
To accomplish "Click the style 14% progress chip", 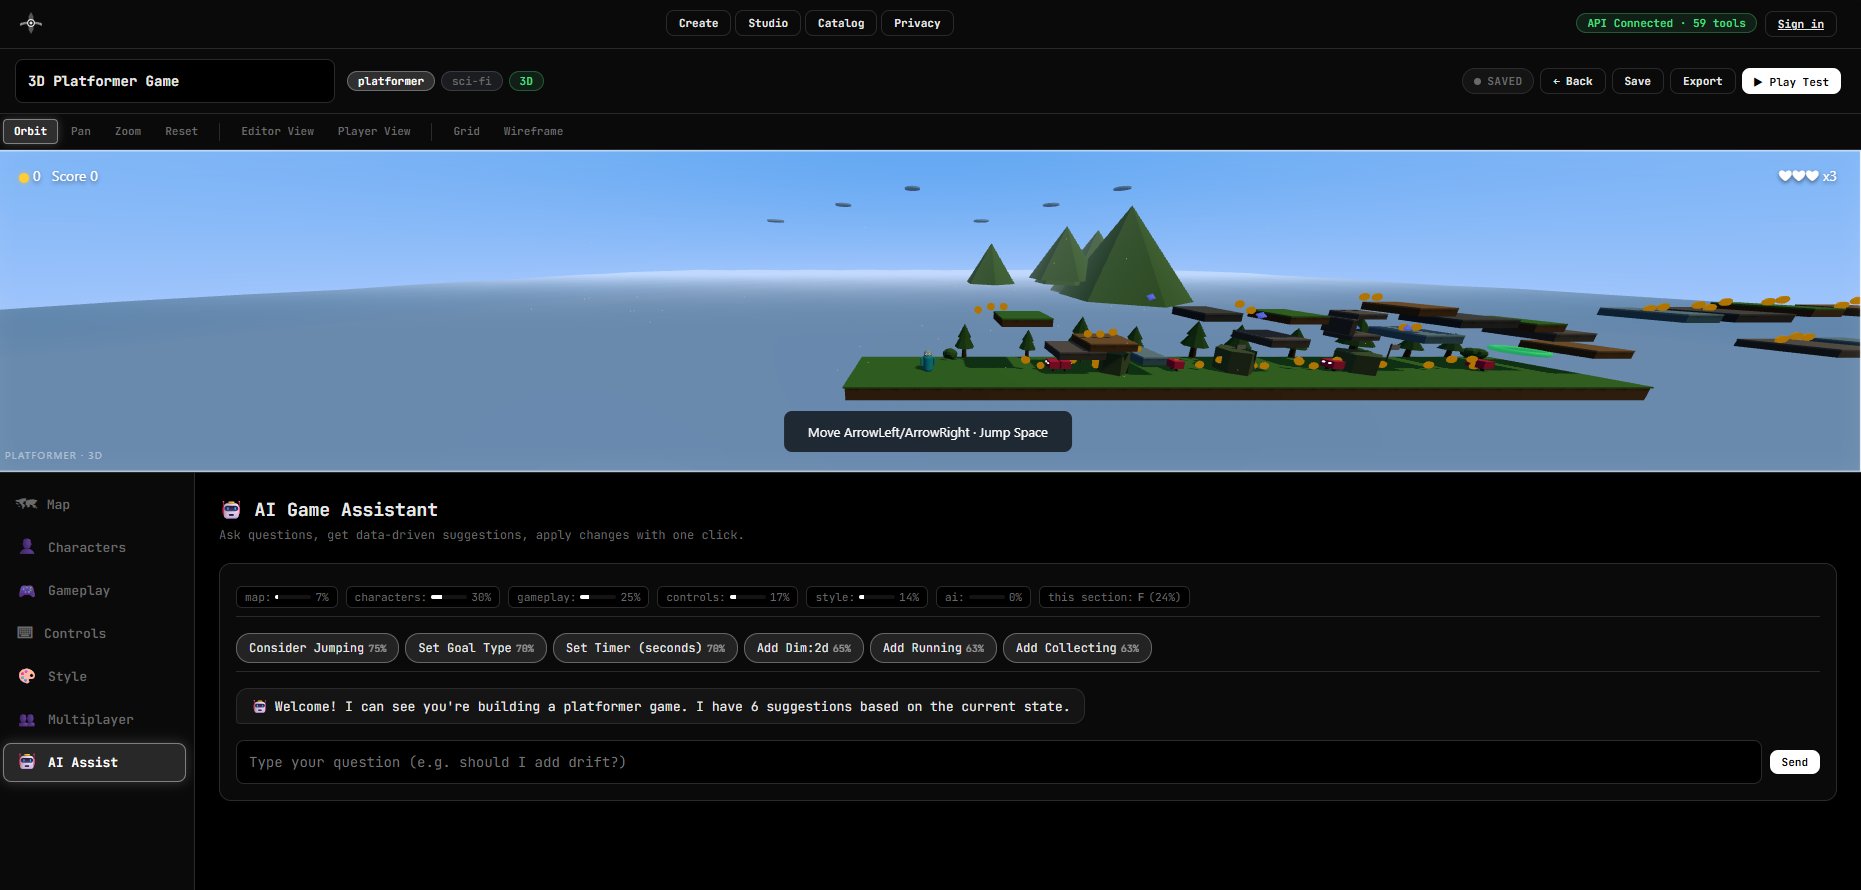I will pos(867,597).
